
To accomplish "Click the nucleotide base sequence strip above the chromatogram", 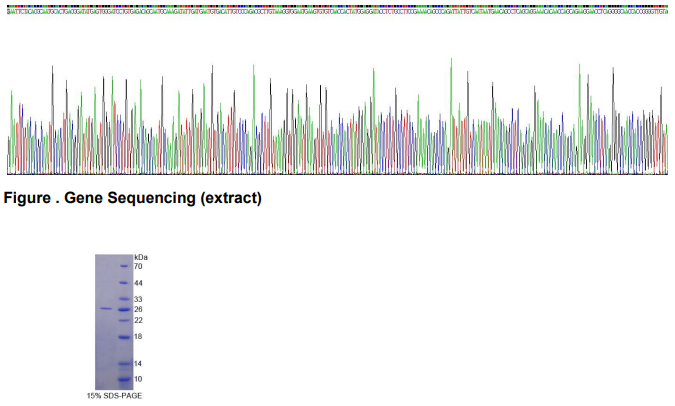I will coord(338,11).
